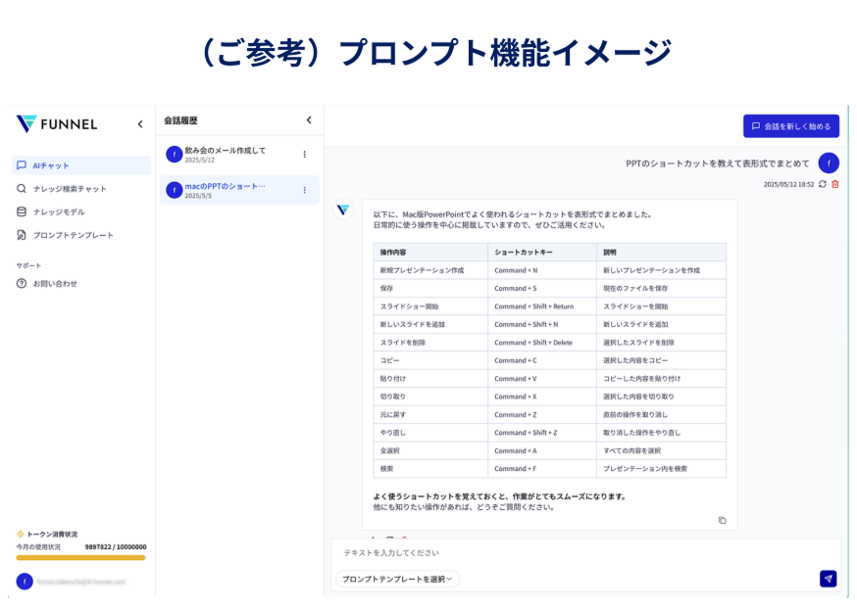Click the ナレッジモデル database icon
857x607 pixels.
point(22,212)
